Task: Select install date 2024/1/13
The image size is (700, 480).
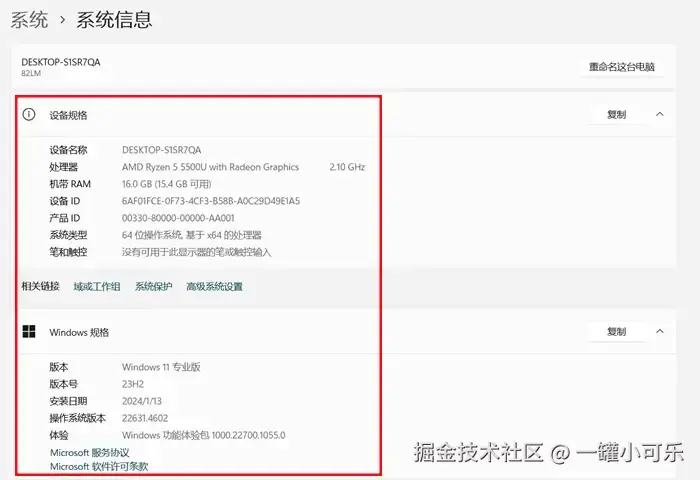Action: (142, 401)
